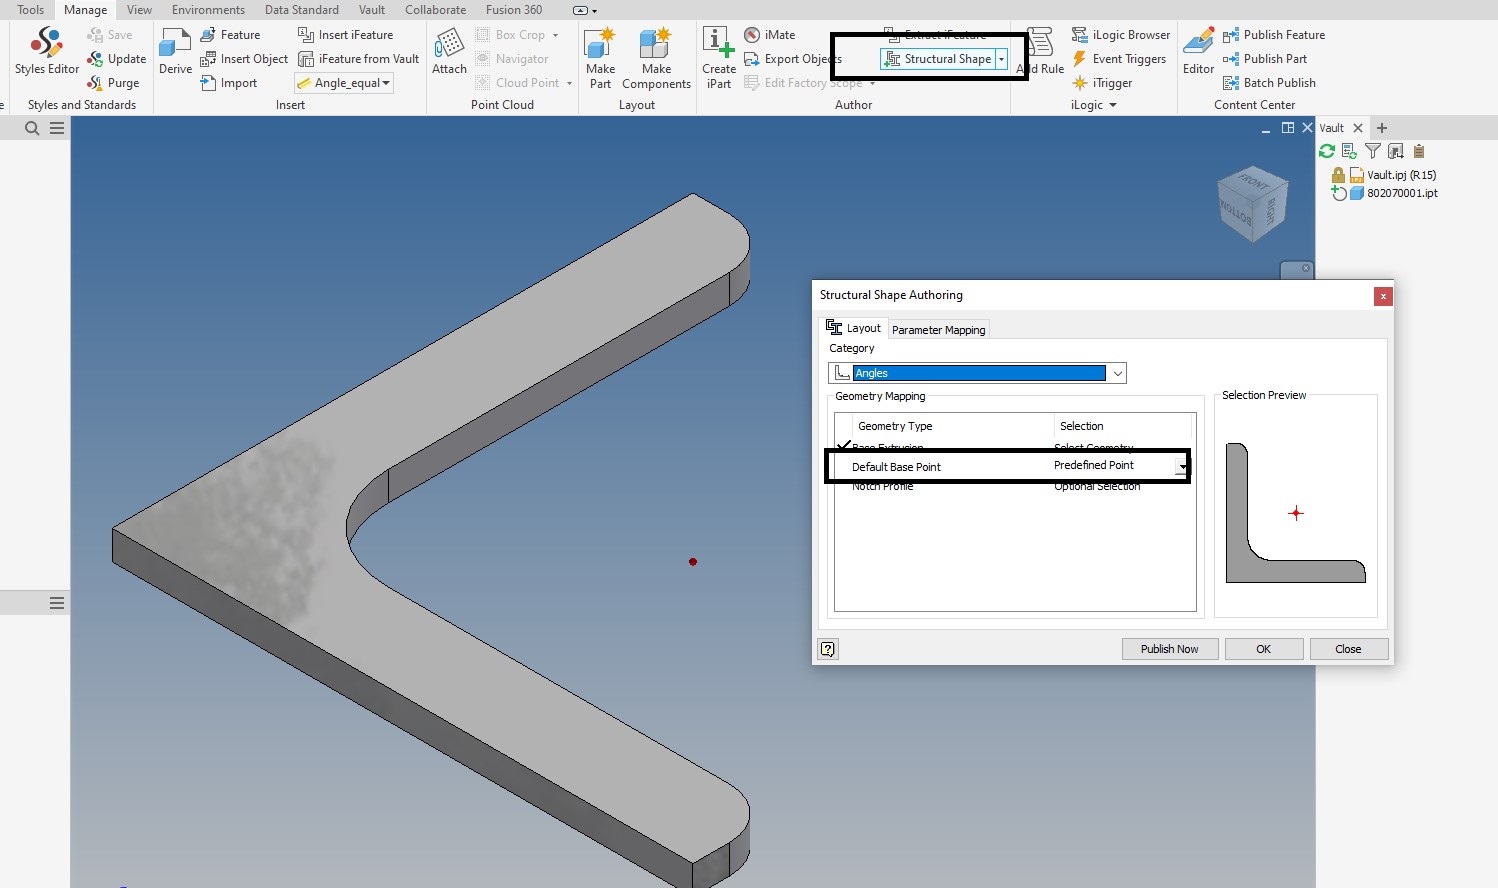This screenshot has width=1498, height=888.
Task: Click OK in Structural Shape Authoring
Action: 1264,649
